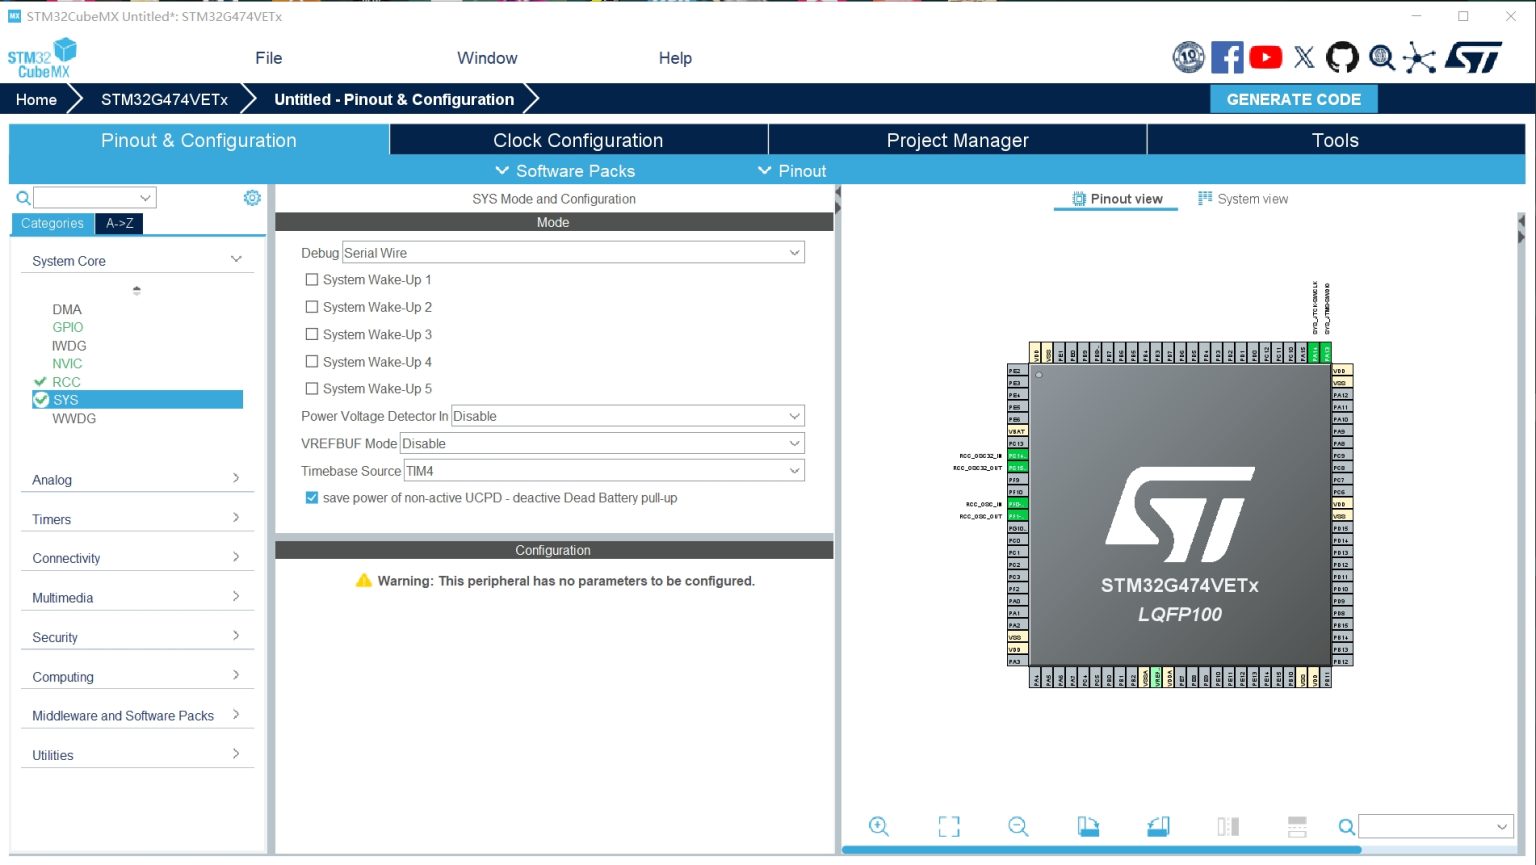This screenshot has height=865, width=1536.
Task: Switch to the Clock Configuration tab
Action: [x=578, y=140]
